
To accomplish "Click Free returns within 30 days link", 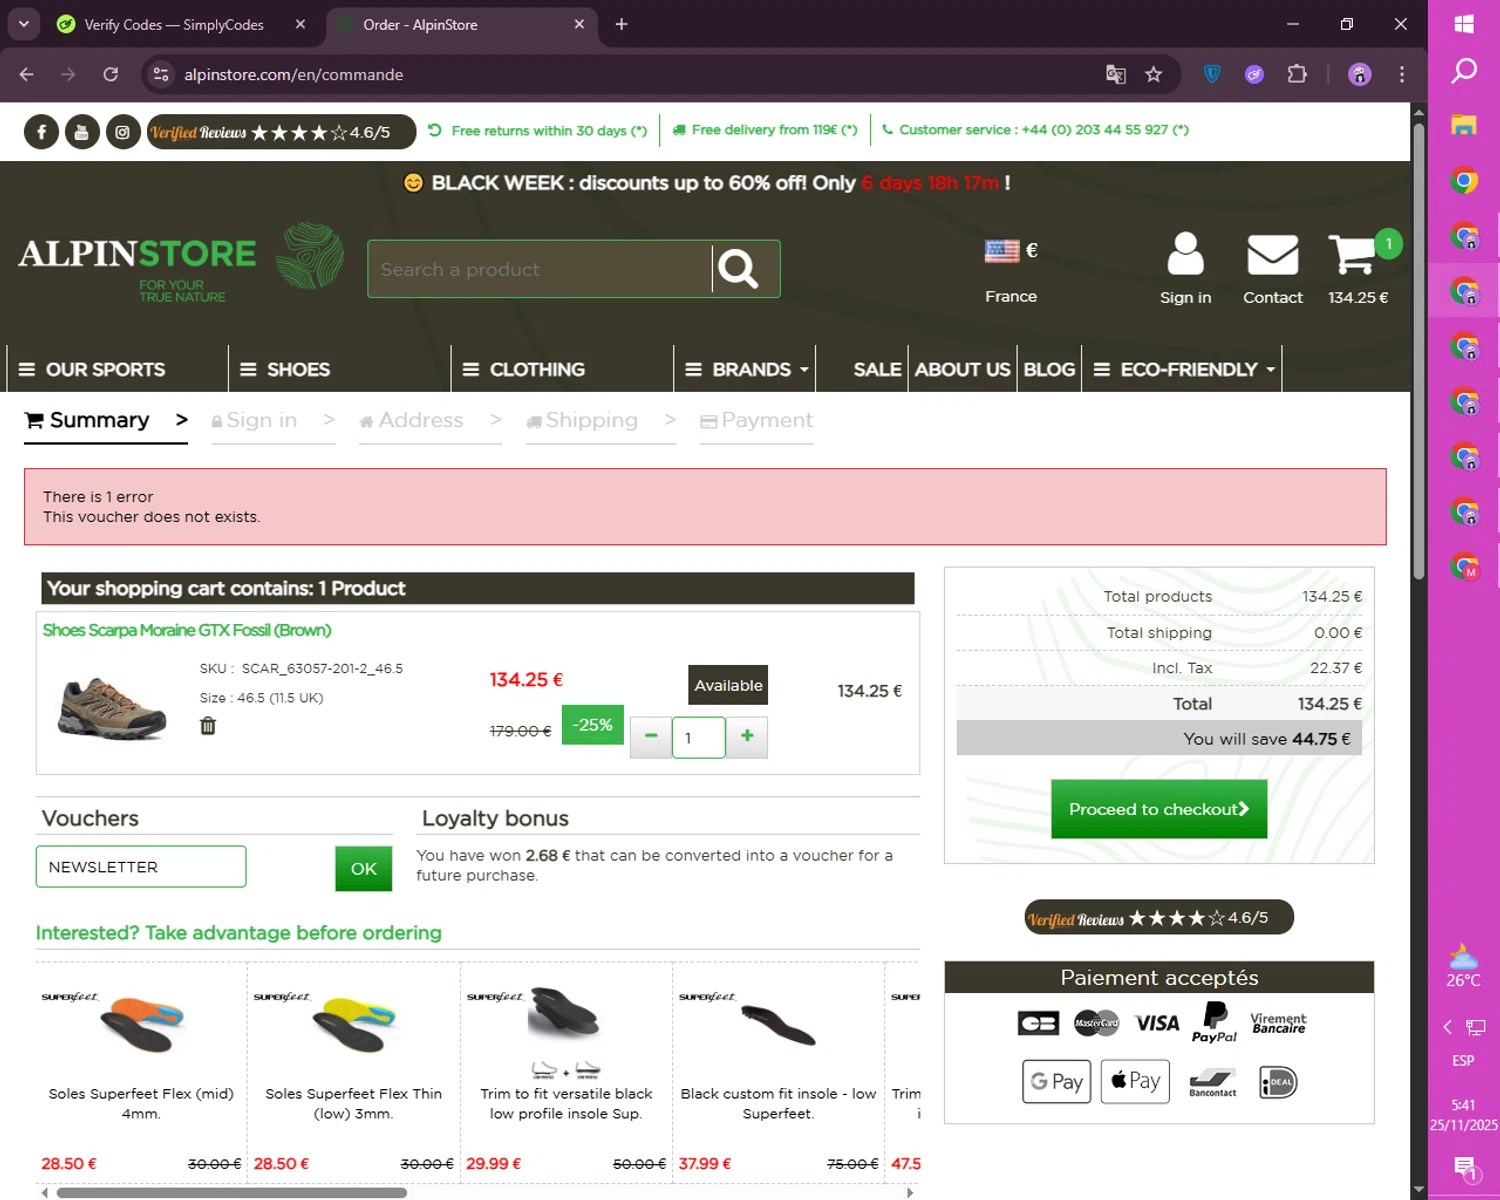I will click(538, 130).
